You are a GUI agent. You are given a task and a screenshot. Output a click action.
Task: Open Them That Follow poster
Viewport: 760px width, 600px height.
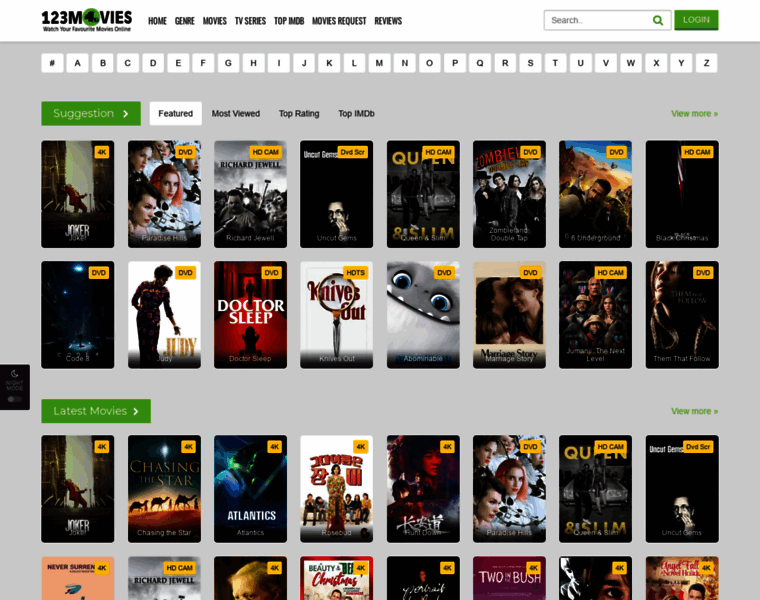coord(682,315)
